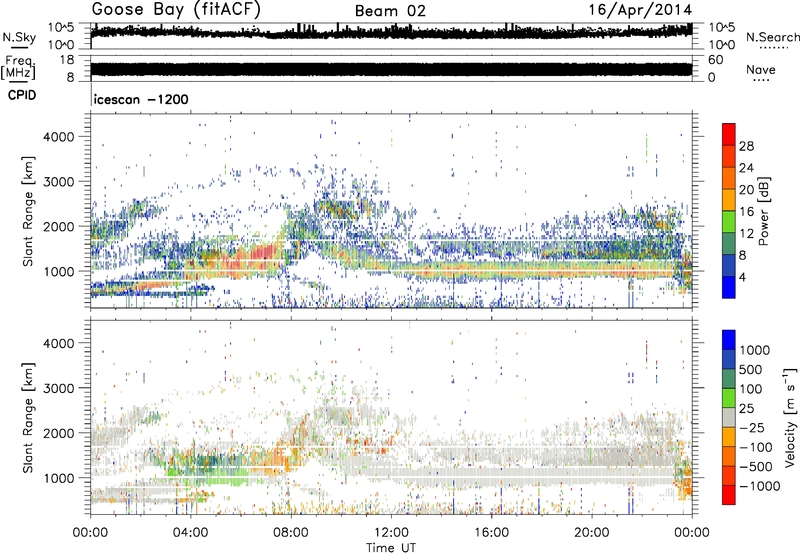The image size is (800, 554).
Task: Click the 'N.Search' label
Action: point(772,37)
